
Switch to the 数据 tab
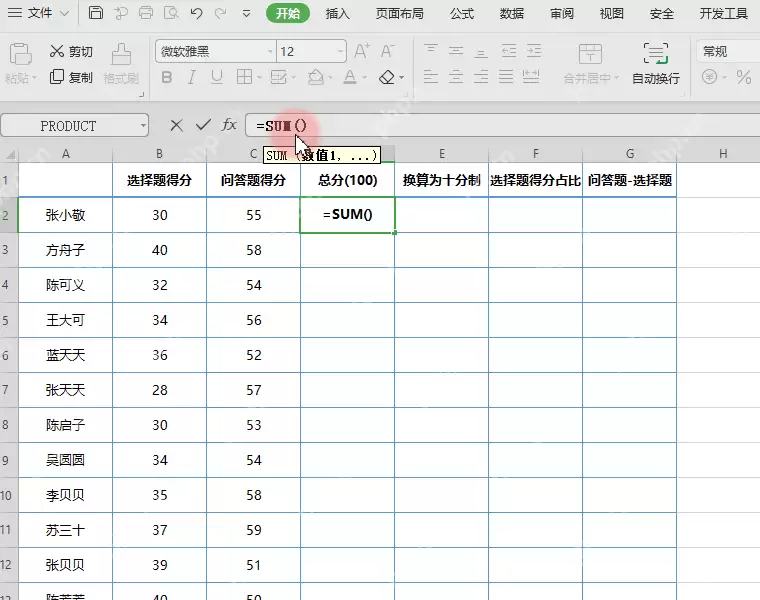(512, 14)
